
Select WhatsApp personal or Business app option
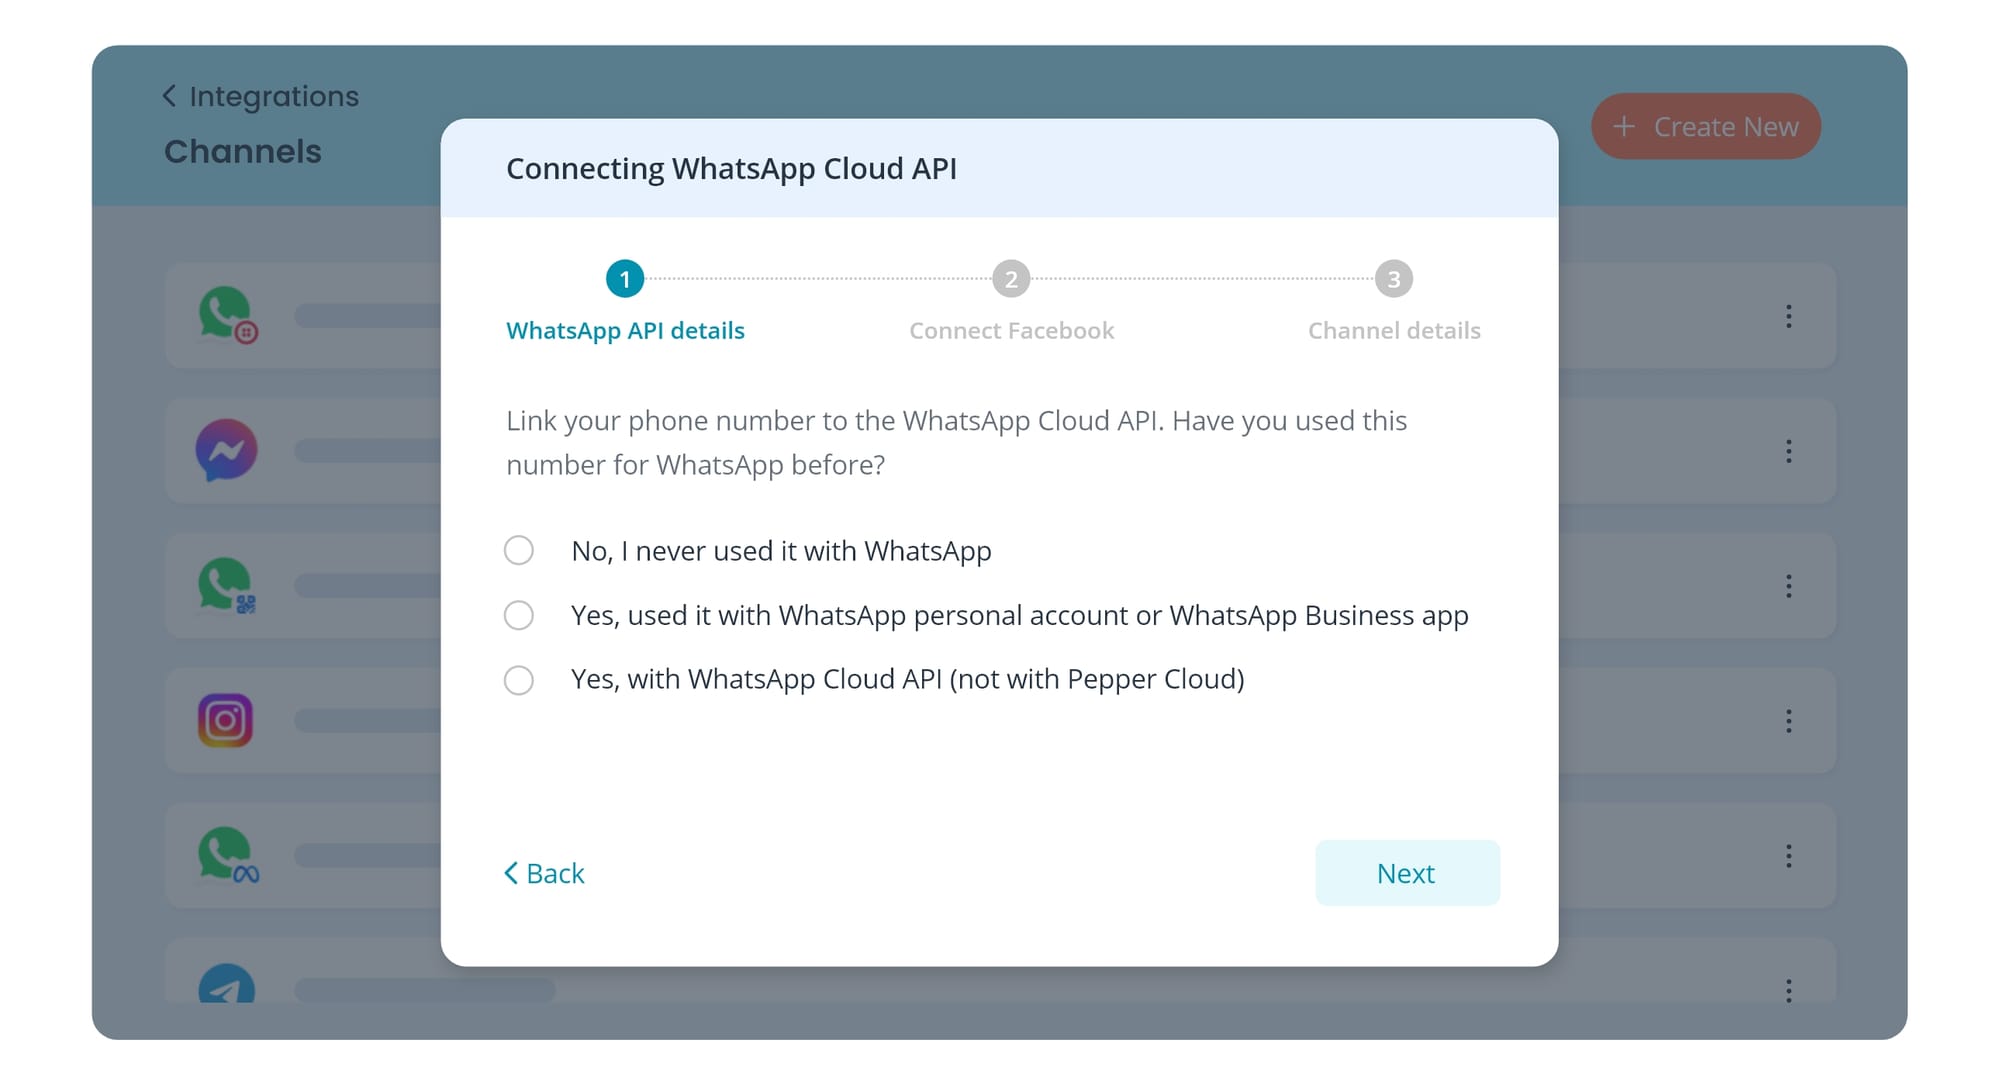point(519,615)
